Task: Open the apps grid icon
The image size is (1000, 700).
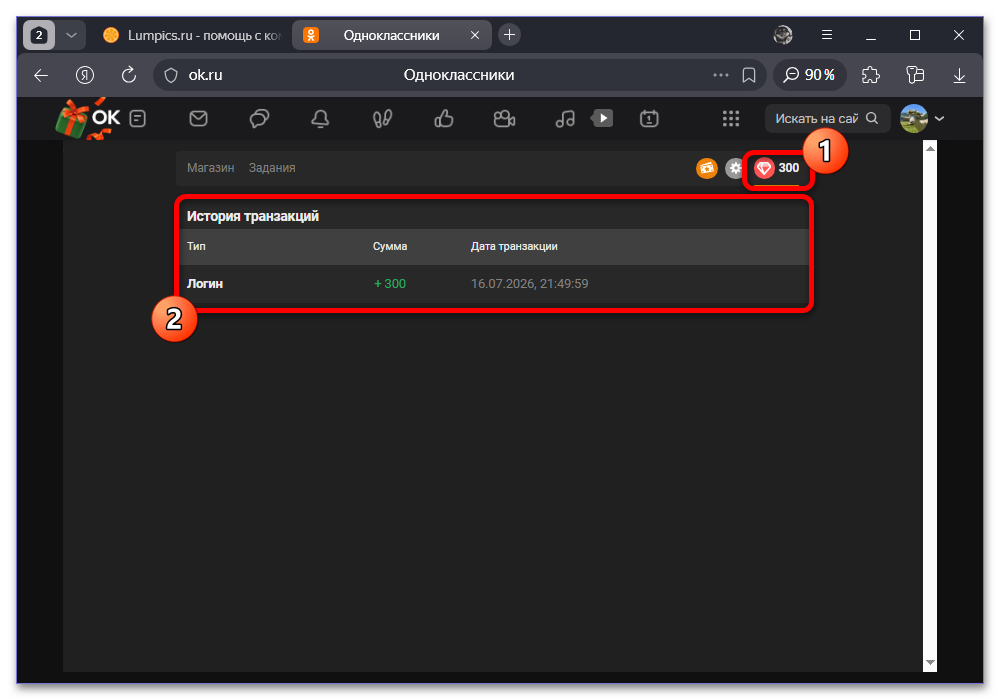Action: click(731, 119)
